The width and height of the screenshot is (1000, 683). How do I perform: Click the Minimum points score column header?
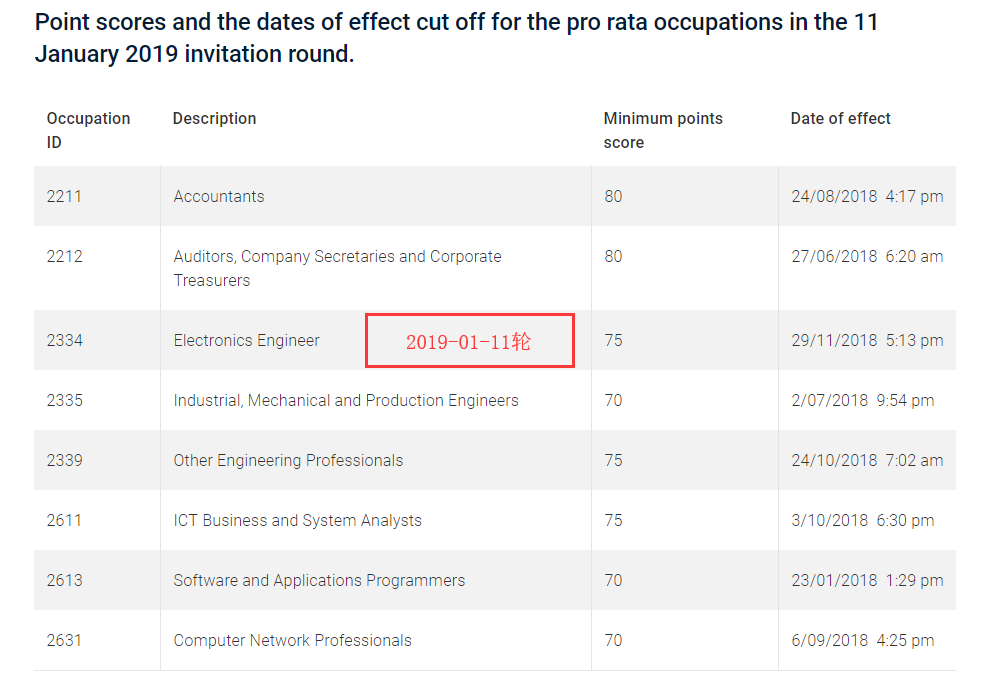[662, 130]
